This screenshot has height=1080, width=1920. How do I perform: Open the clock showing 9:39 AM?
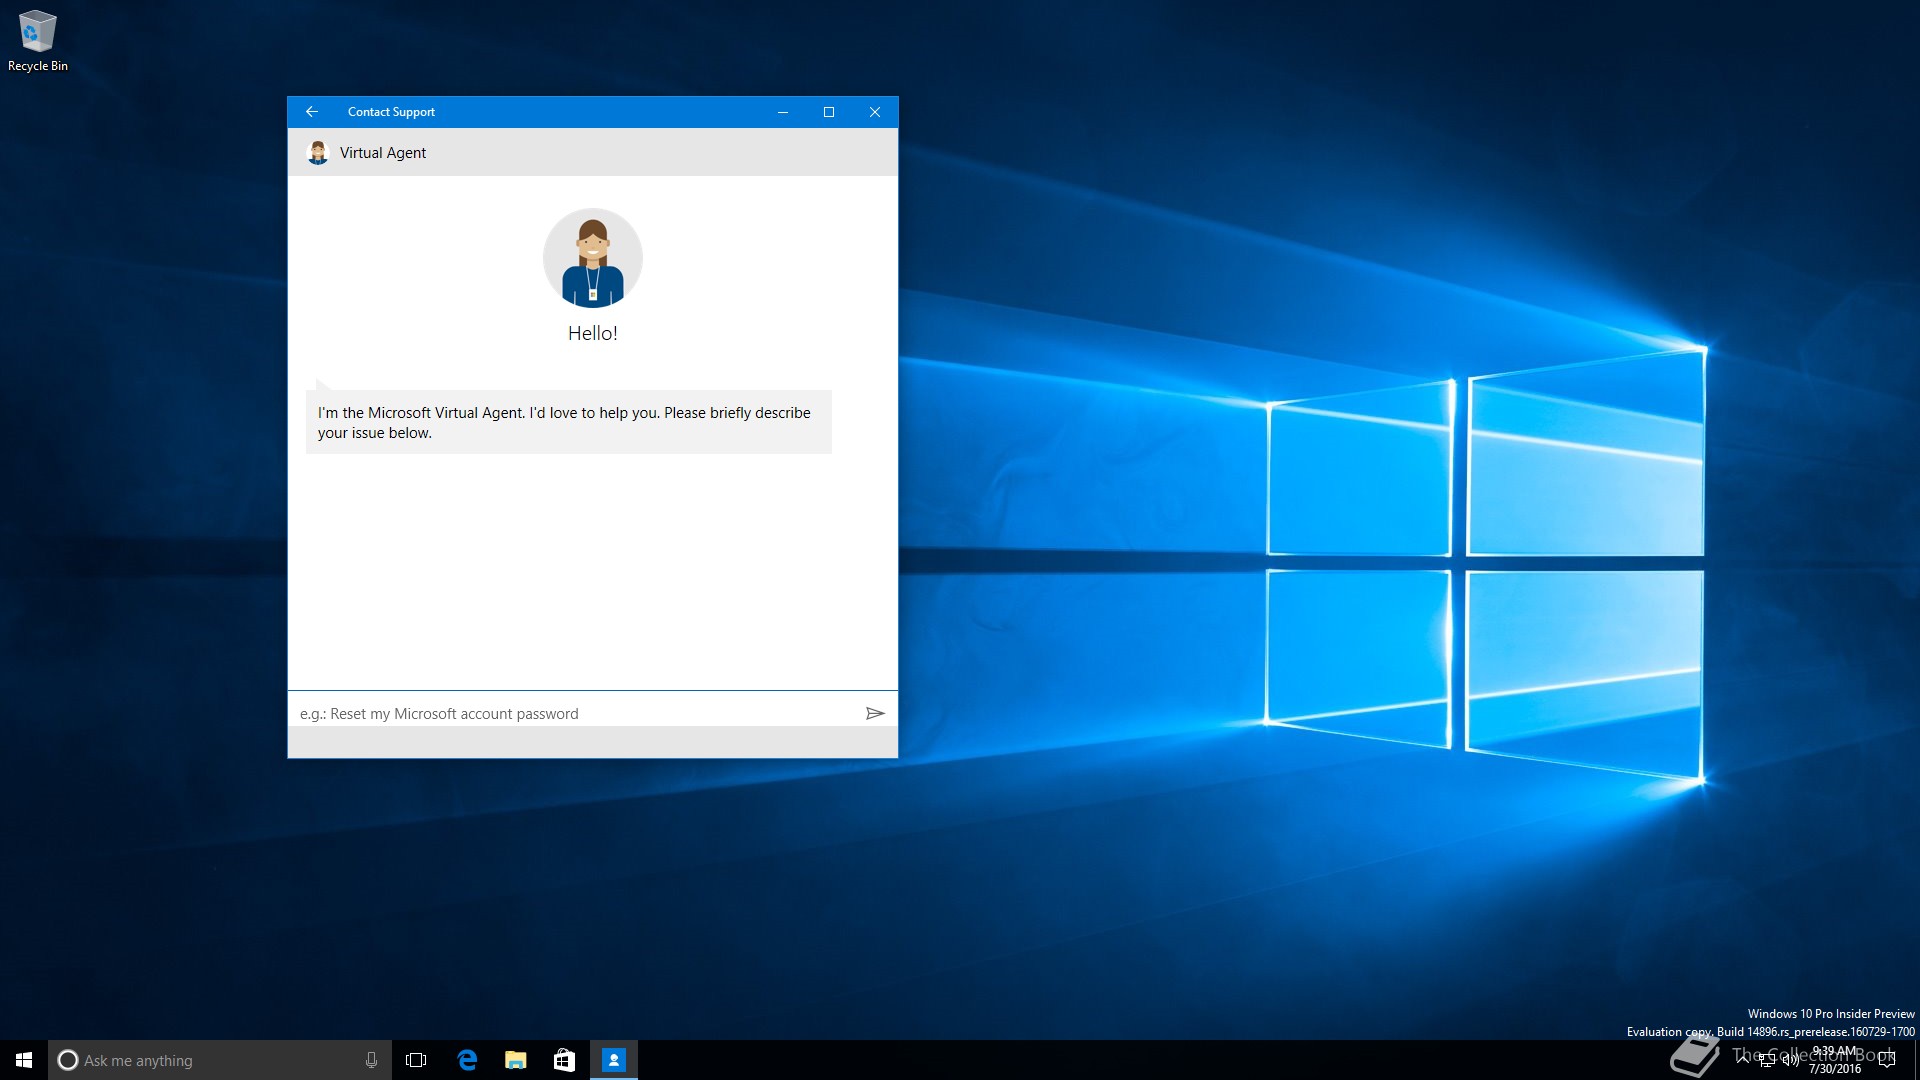coord(1835,1060)
